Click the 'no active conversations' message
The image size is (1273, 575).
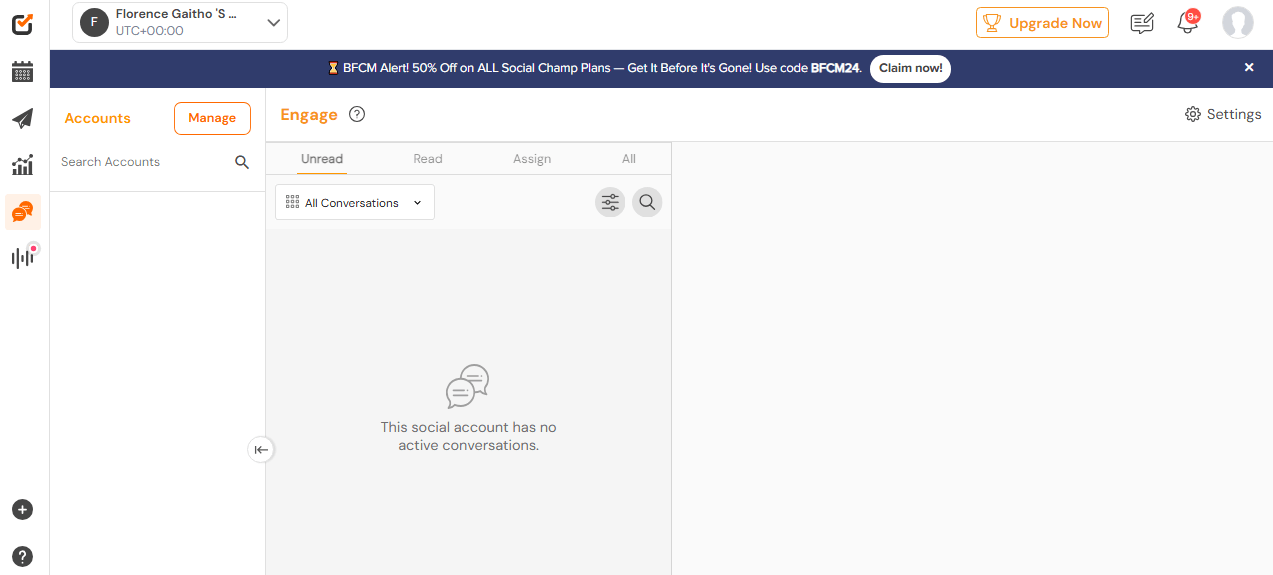tap(469, 436)
